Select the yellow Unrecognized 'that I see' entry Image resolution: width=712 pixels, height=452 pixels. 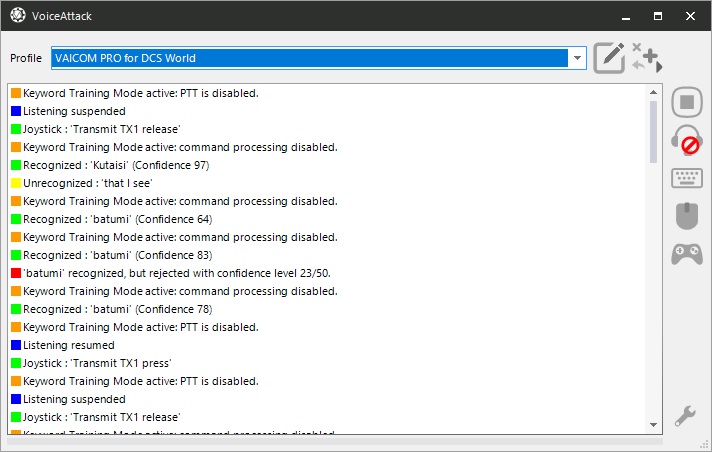[x=82, y=183]
